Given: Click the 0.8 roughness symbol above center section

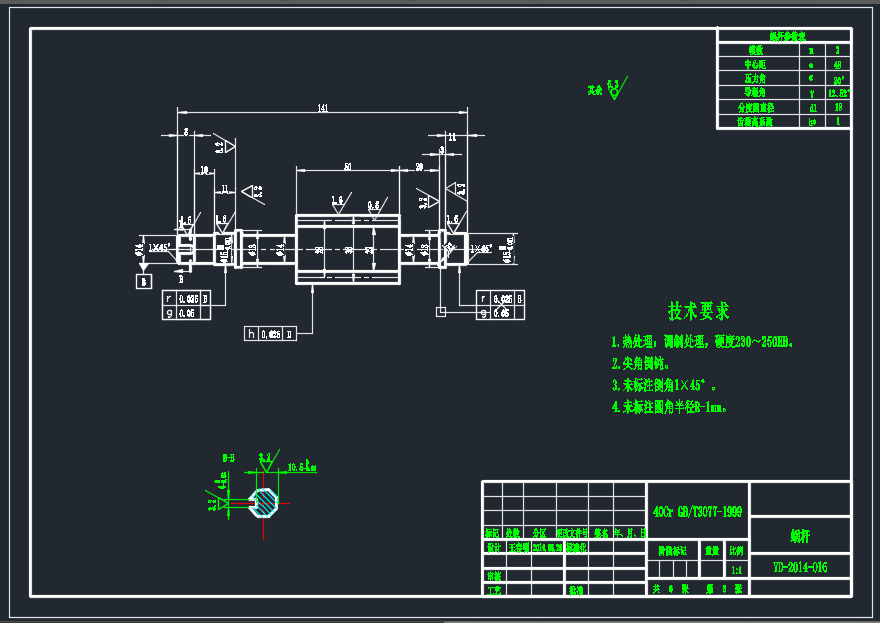Looking at the screenshot, I should click(372, 205).
